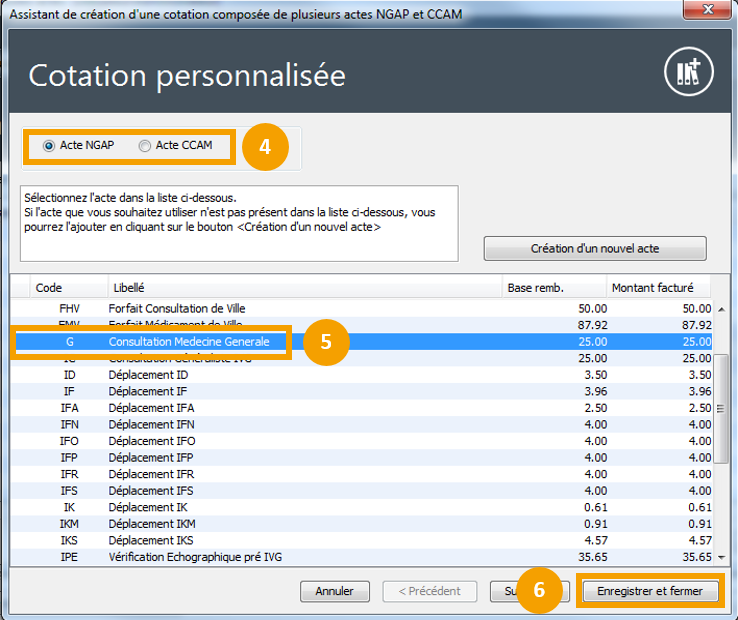Click the Enregistrer et fermer button
The image size is (738, 620).
(x=650, y=591)
